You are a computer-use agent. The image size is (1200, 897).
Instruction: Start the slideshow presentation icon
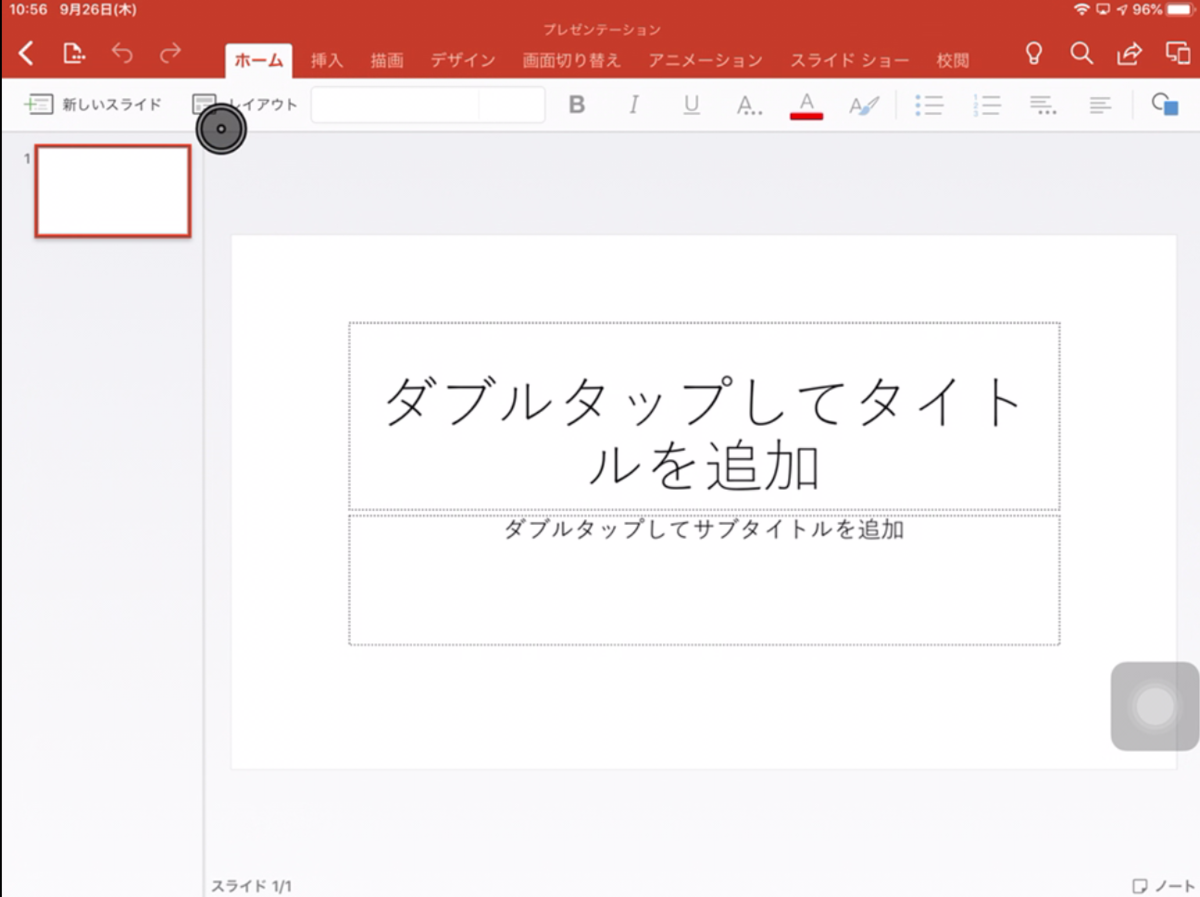[x=1176, y=55]
